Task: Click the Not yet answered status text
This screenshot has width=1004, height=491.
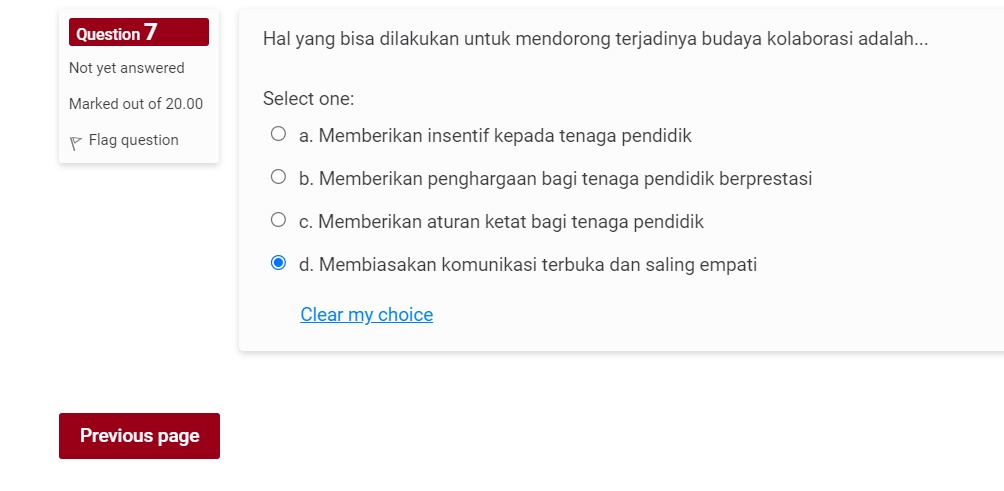Action: pyautogui.click(x=127, y=68)
